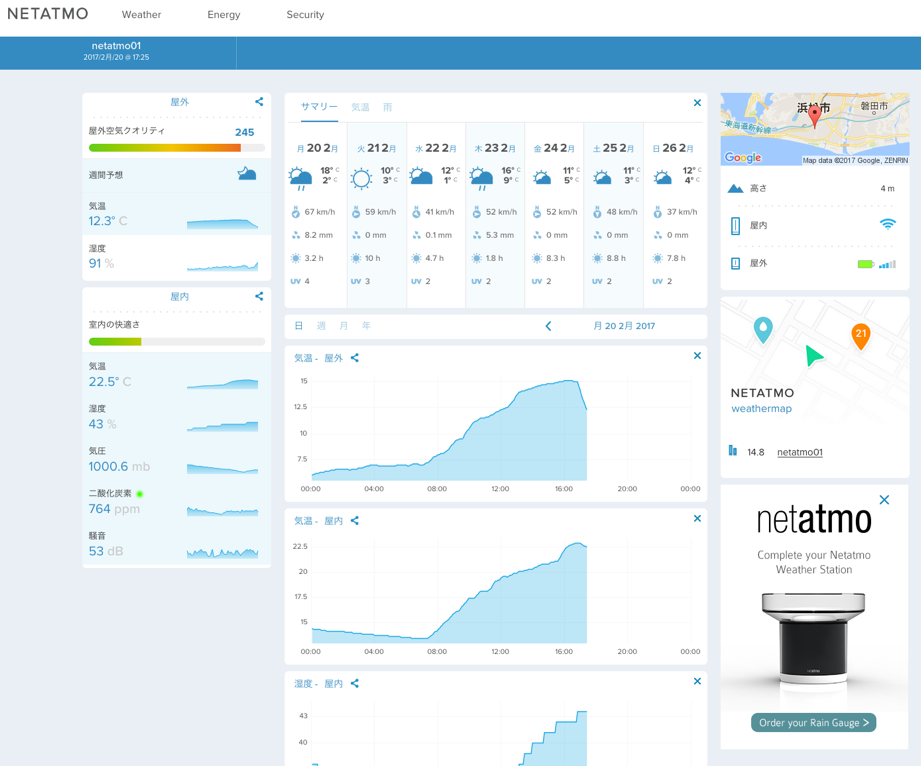The height and width of the screenshot is (766, 921).
Task: Share the outdoor (屋外) module panel
Action: pos(259,102)
